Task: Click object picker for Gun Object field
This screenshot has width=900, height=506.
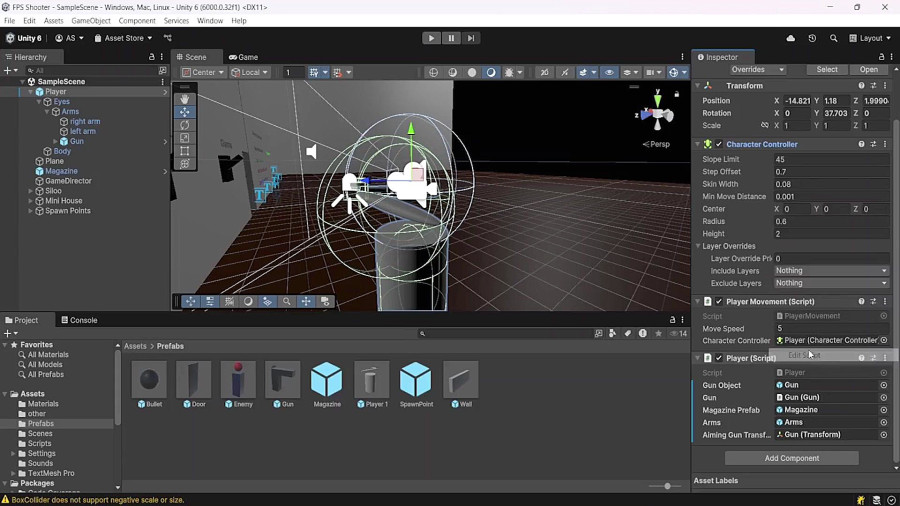Action: coord(884,385)
